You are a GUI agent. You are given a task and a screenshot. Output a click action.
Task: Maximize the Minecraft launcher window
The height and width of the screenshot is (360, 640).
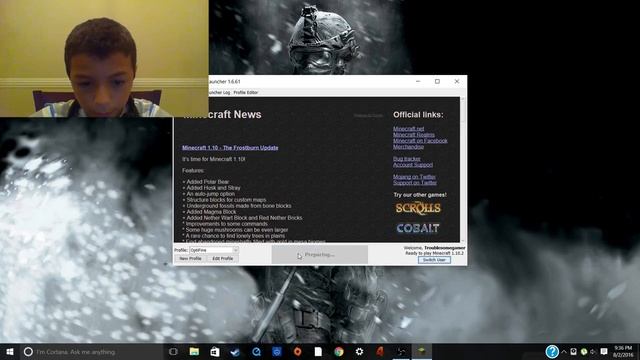pos(437,81)
